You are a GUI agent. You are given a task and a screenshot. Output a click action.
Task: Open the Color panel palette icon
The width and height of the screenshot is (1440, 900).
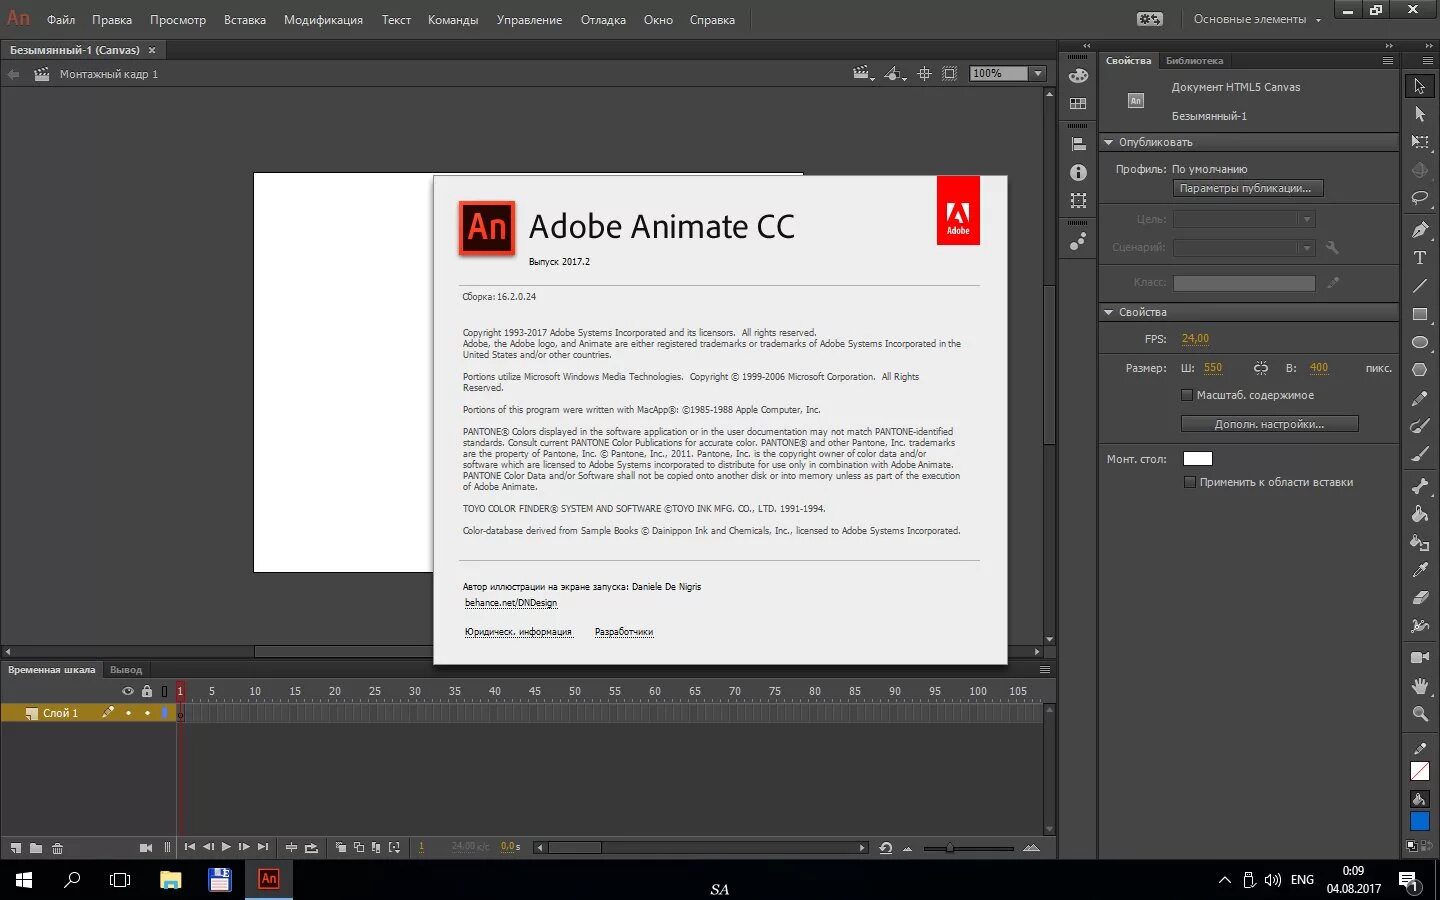click(x=1078, y=76)
